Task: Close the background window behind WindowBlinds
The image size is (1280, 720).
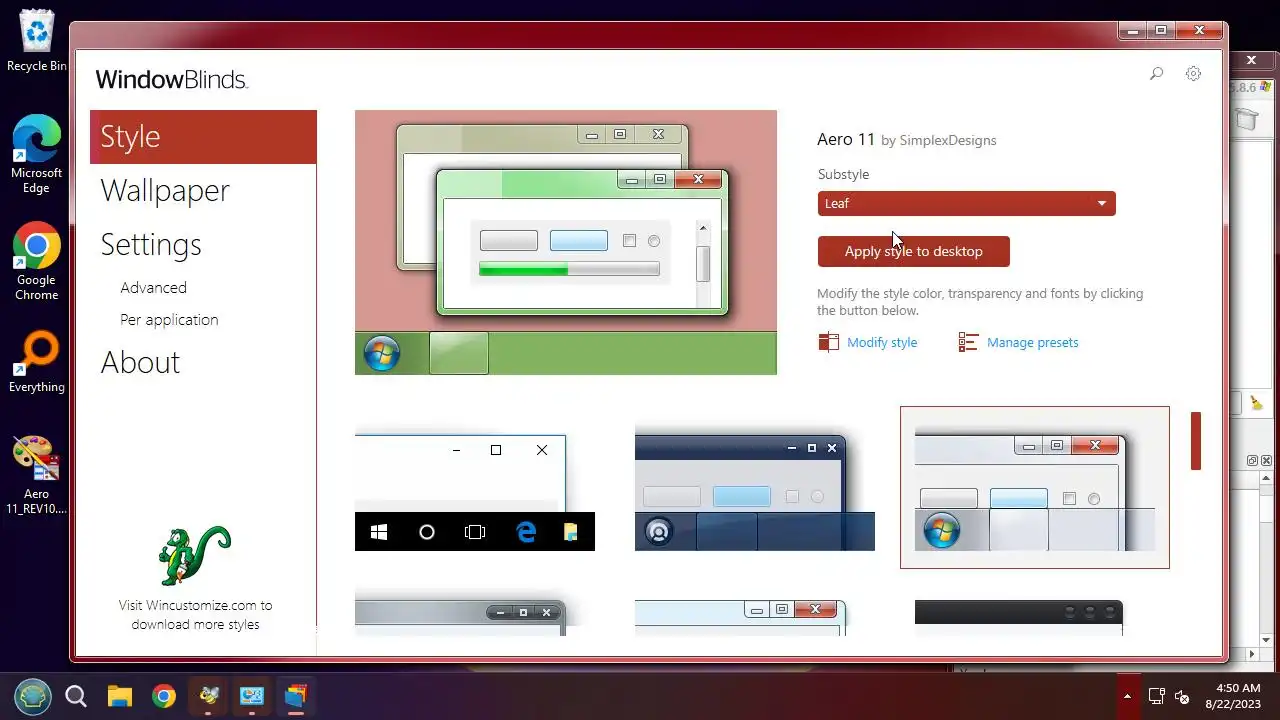Action: point(1251,61)
